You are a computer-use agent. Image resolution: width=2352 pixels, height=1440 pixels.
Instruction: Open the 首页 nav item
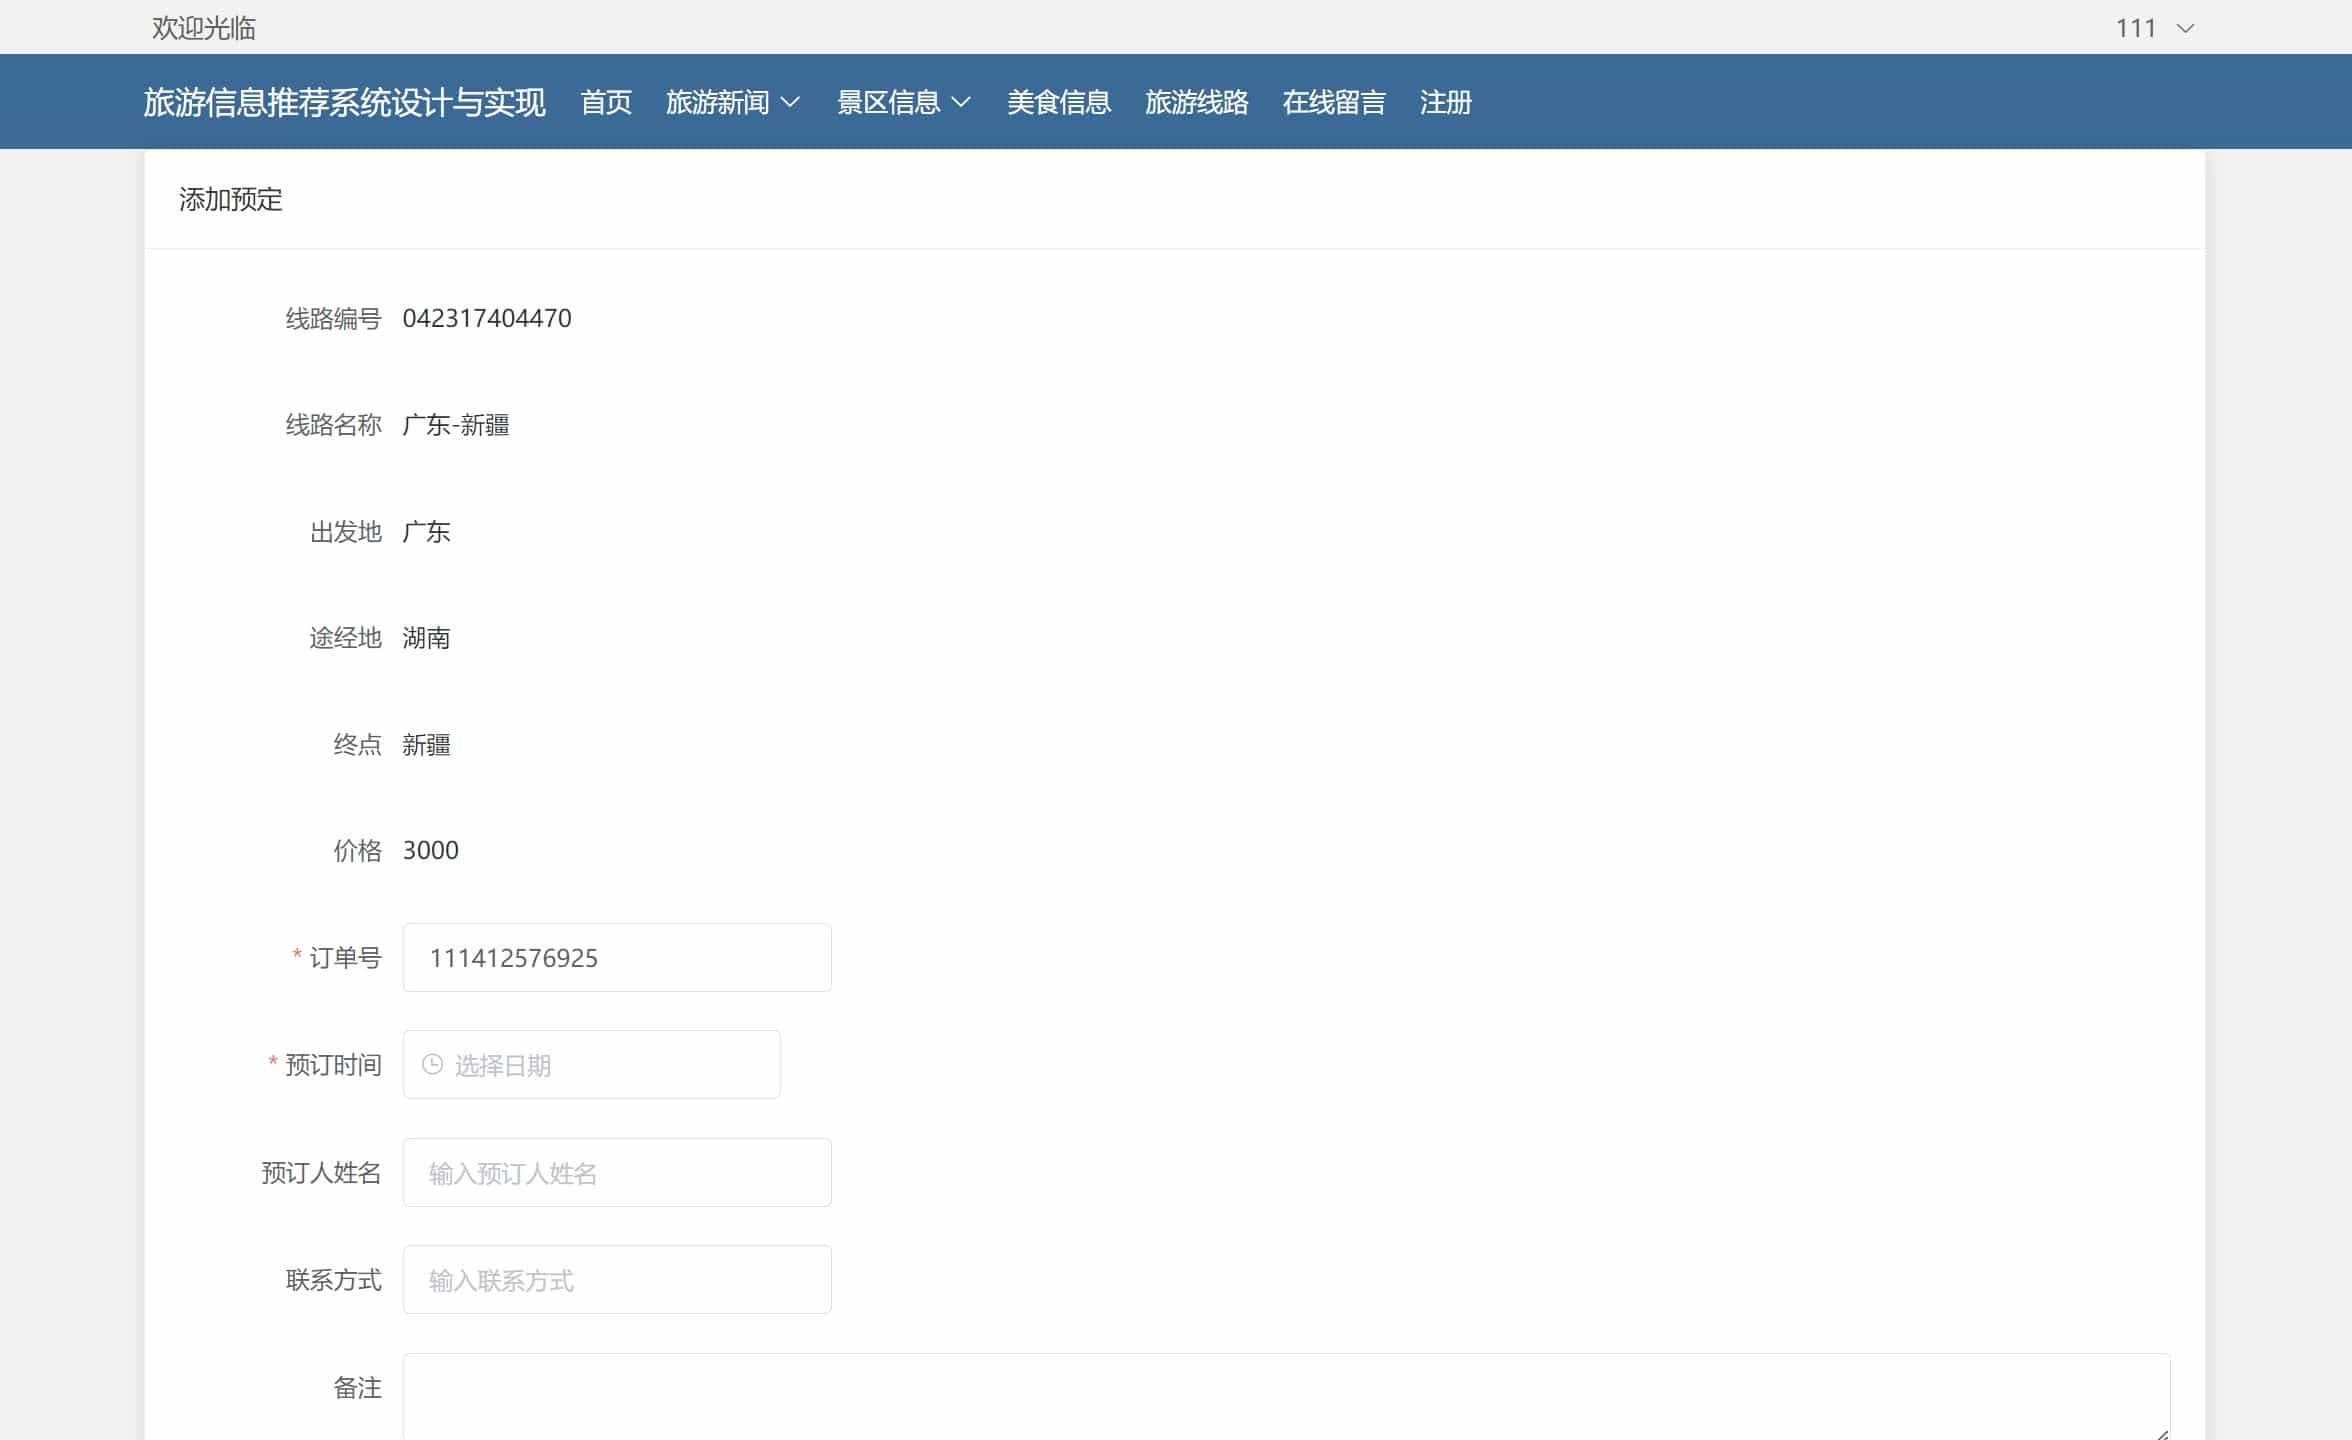[x=606, y=102]
